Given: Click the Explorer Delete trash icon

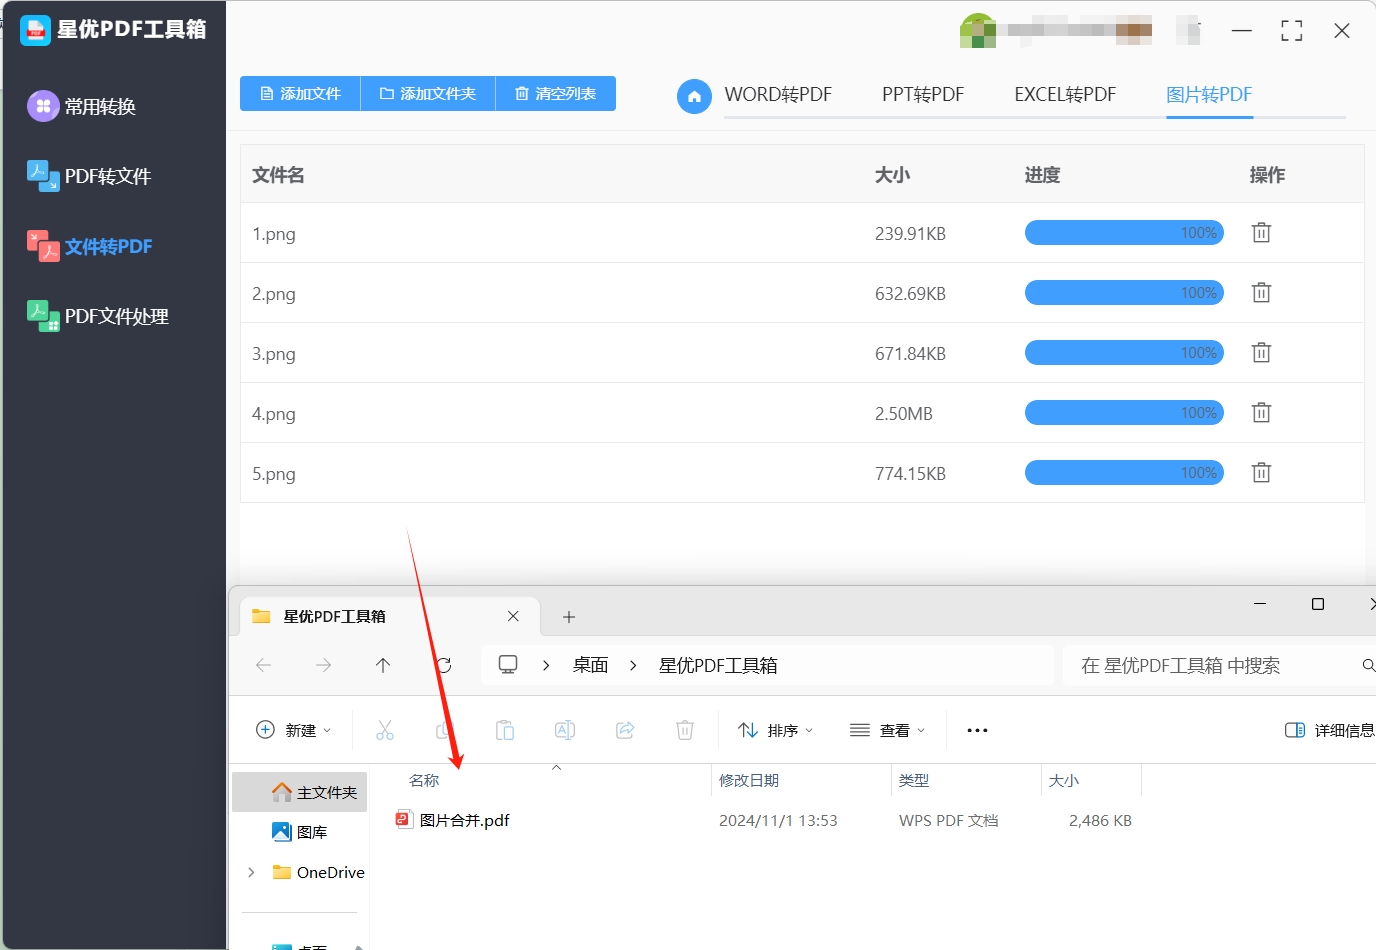Looking at the screenshot, I should point(685,730).
